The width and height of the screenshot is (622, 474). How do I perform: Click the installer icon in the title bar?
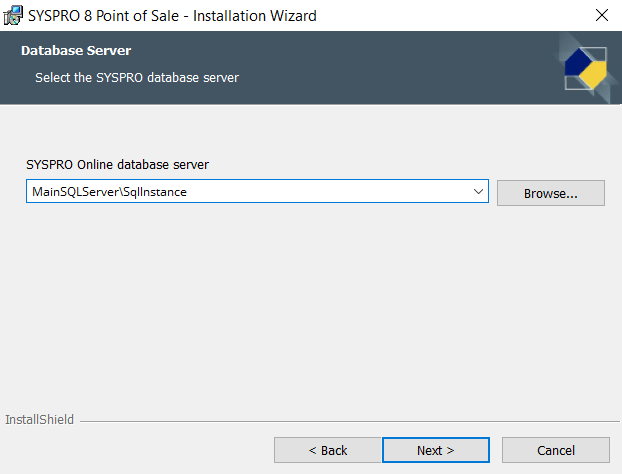tap(14, 15)
